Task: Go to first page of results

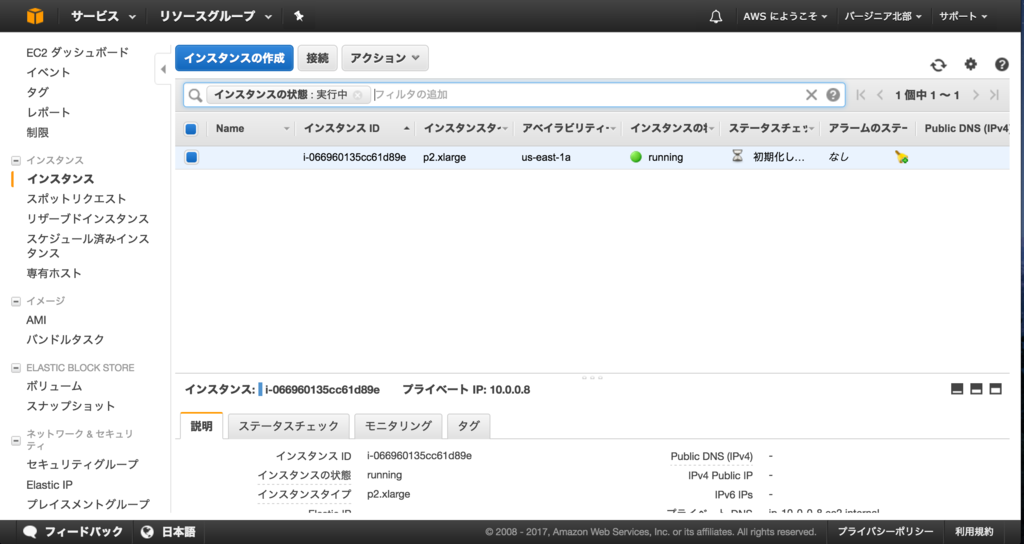Action: [x=861, y=95]
